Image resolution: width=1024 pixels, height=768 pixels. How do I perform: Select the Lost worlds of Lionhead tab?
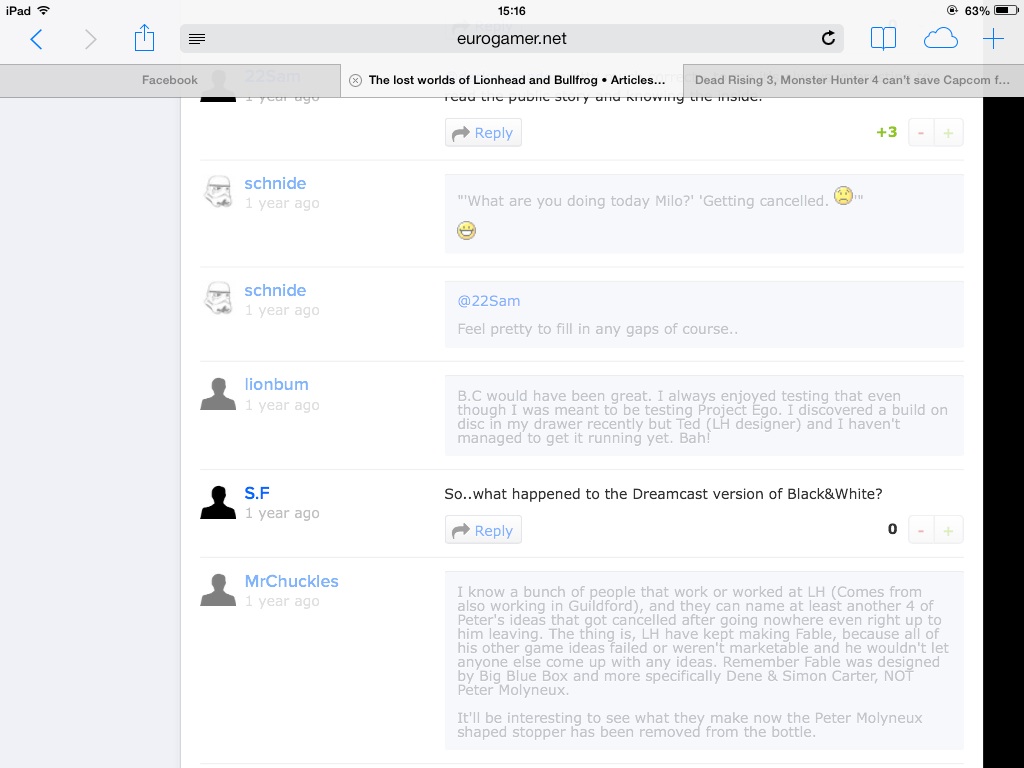pyautogui.click(x=512, y=80)
